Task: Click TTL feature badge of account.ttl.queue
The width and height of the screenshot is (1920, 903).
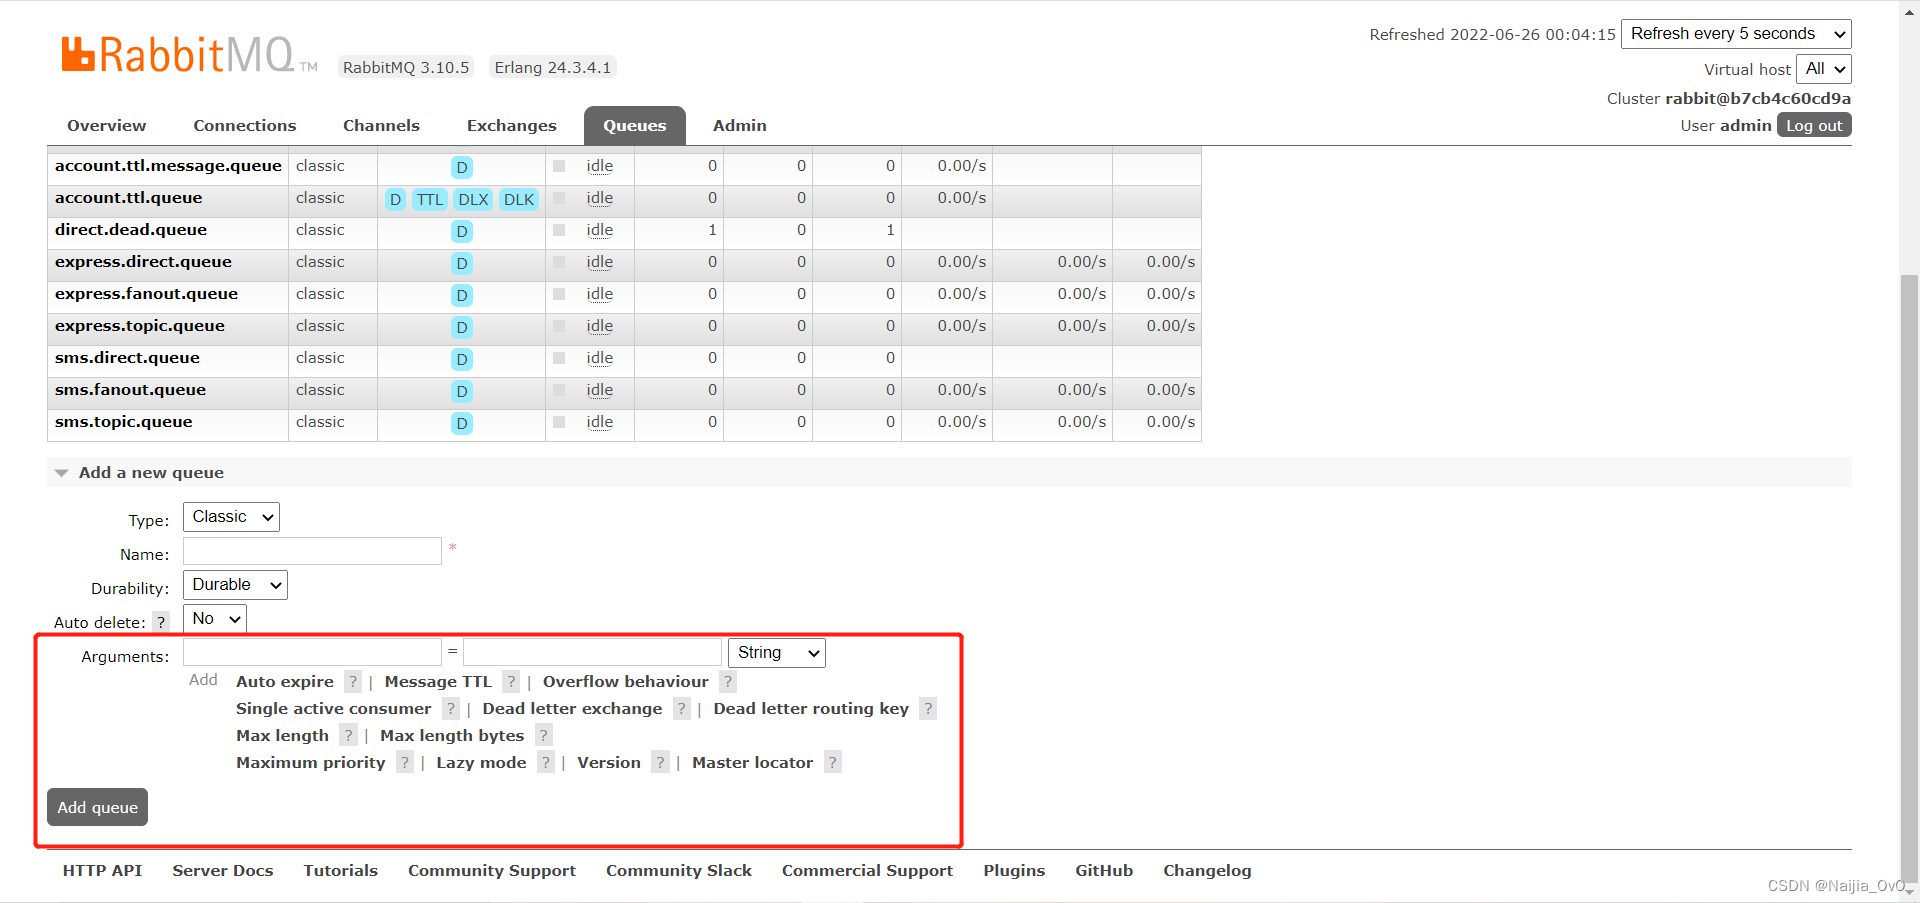Action: pos(430,199)
